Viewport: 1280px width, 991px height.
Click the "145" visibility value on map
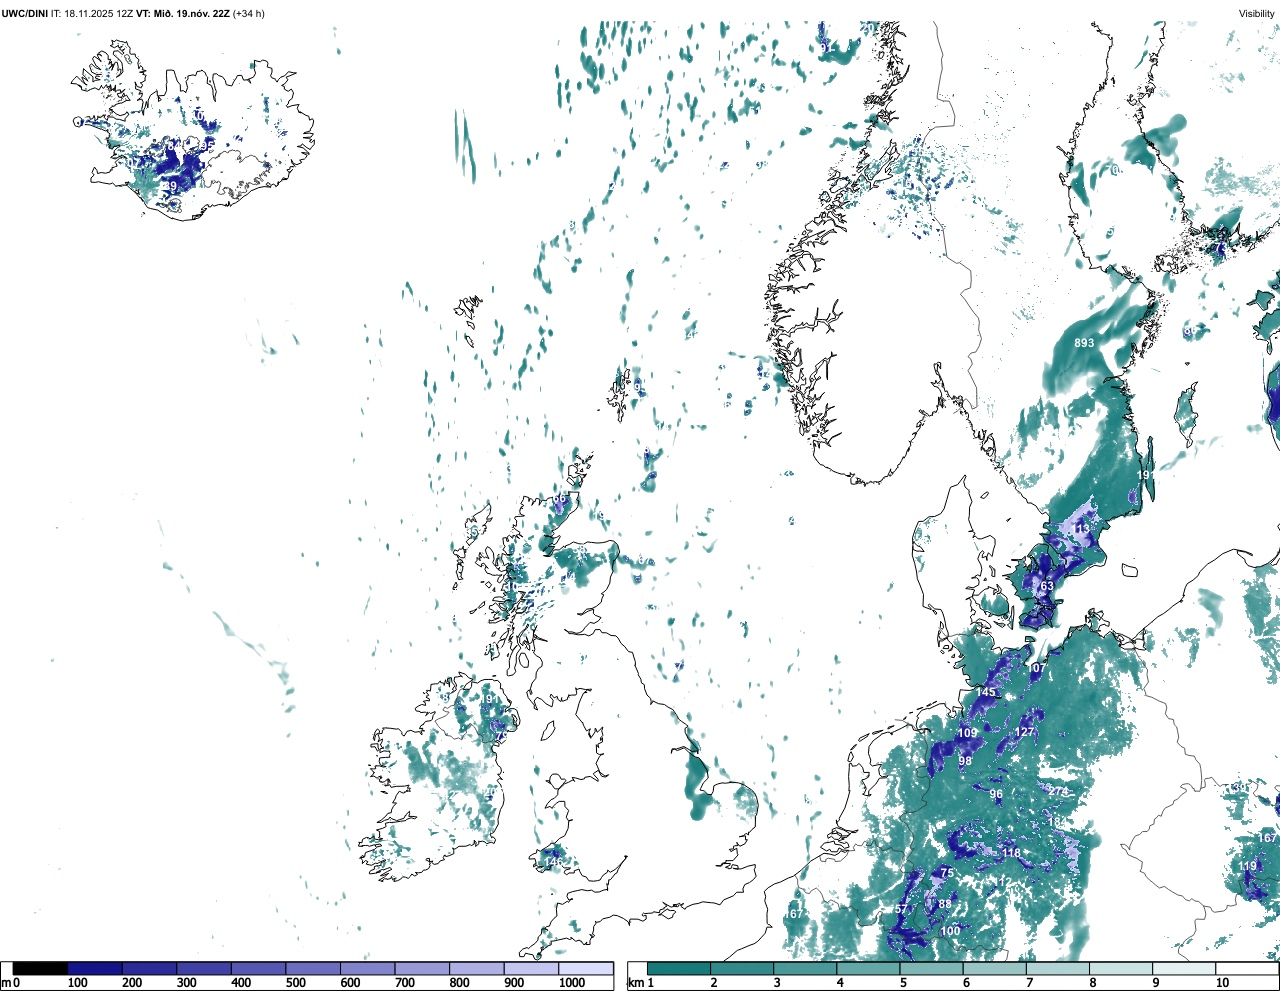986,693
